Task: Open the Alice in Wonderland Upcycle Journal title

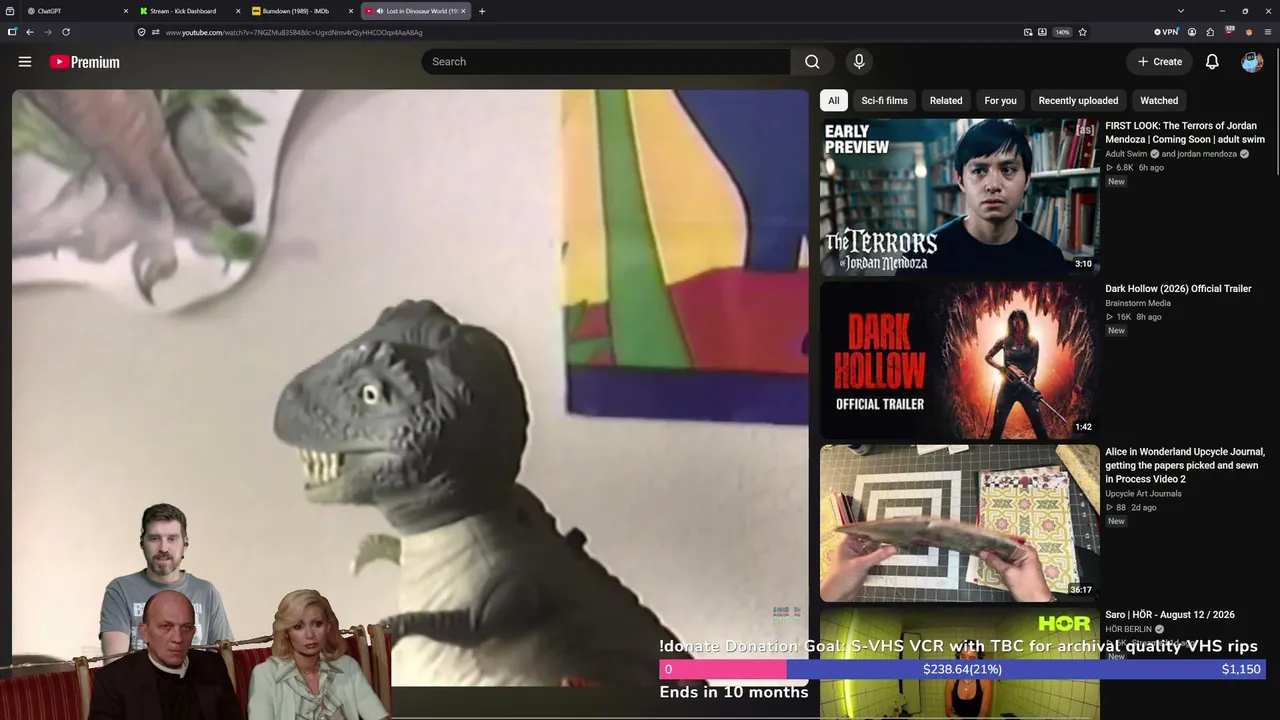Action: point(1185,465)
